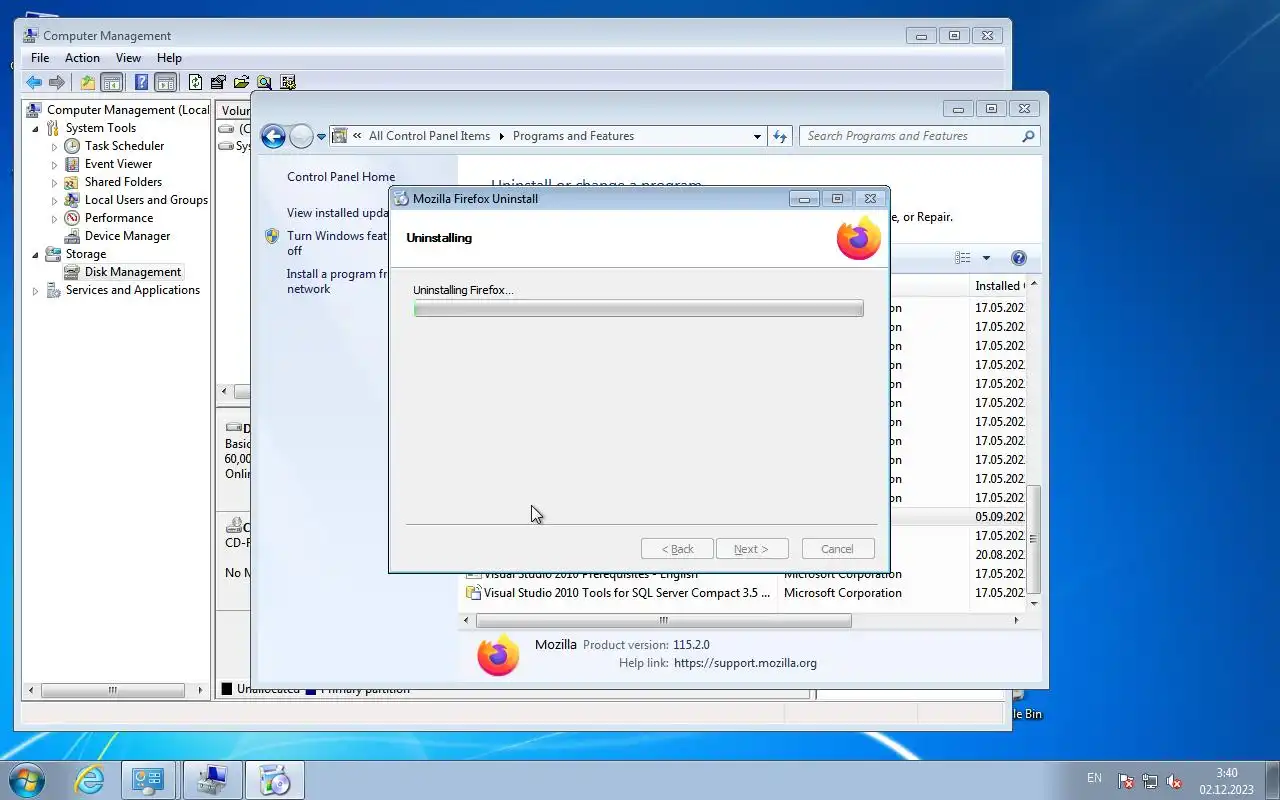Image resolution: width=1280 pixels, height=800 pixels.
Task: Click the Up one level folder icon
Action: pyautogui.click(x=88, y=82)
